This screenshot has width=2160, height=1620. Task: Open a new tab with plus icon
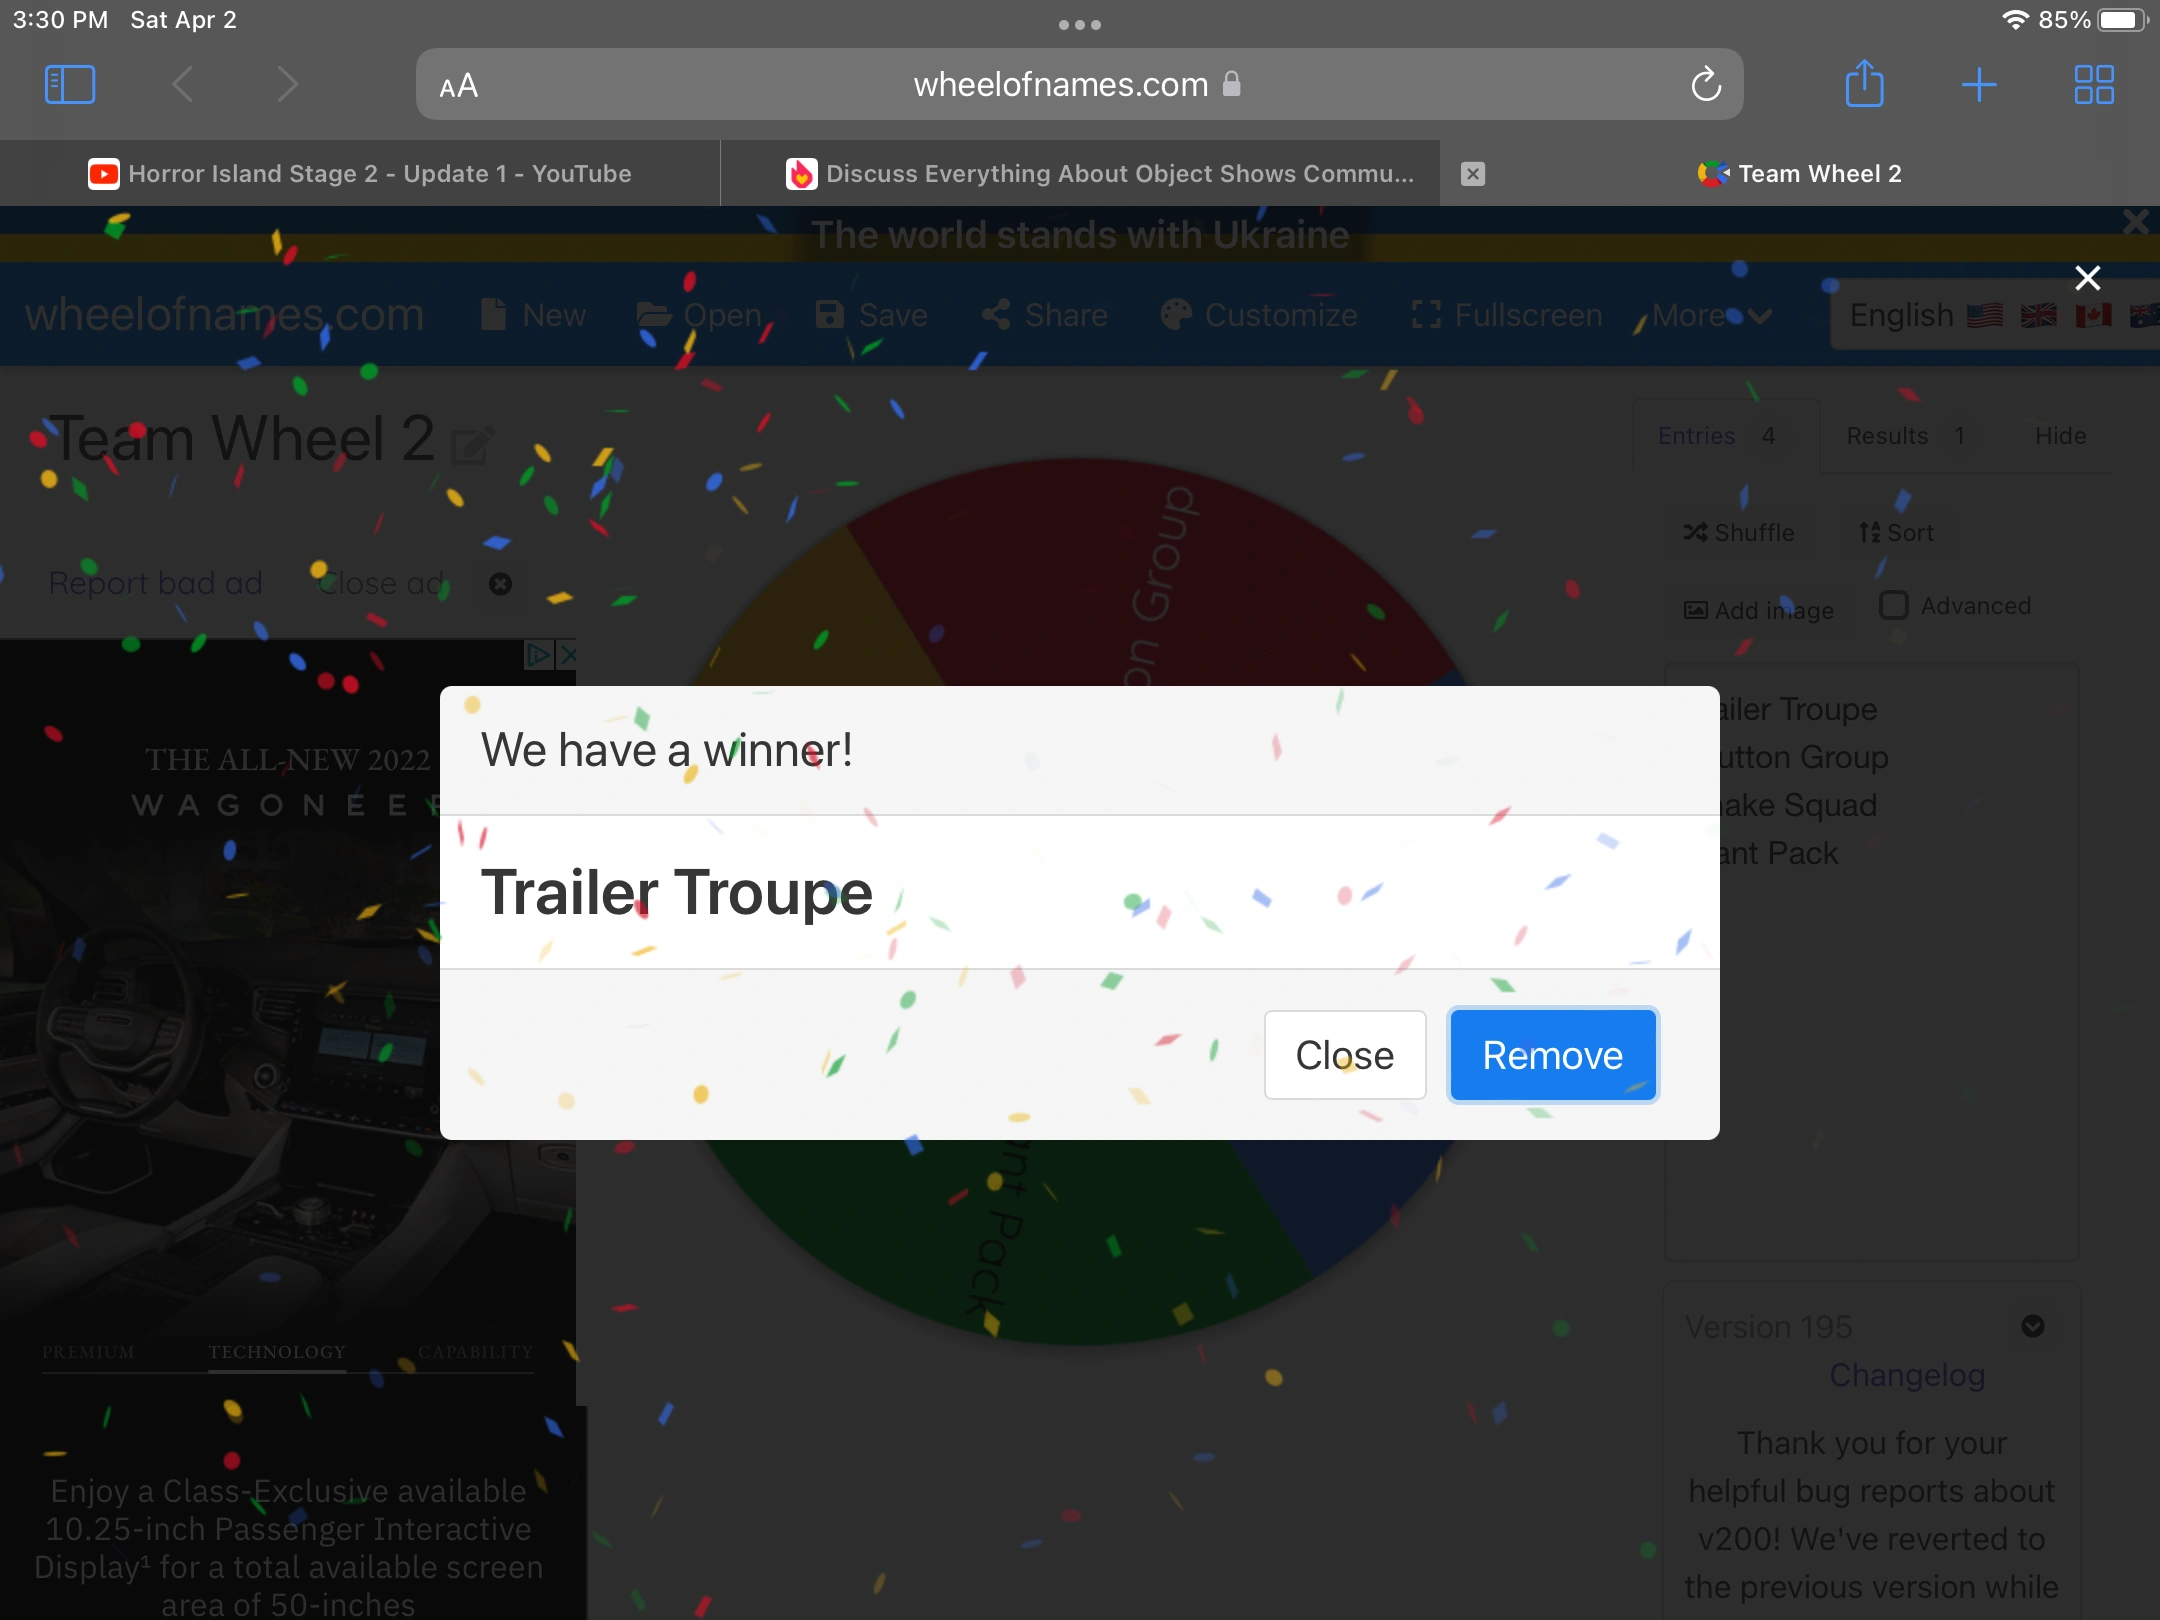coord(1979,85)
